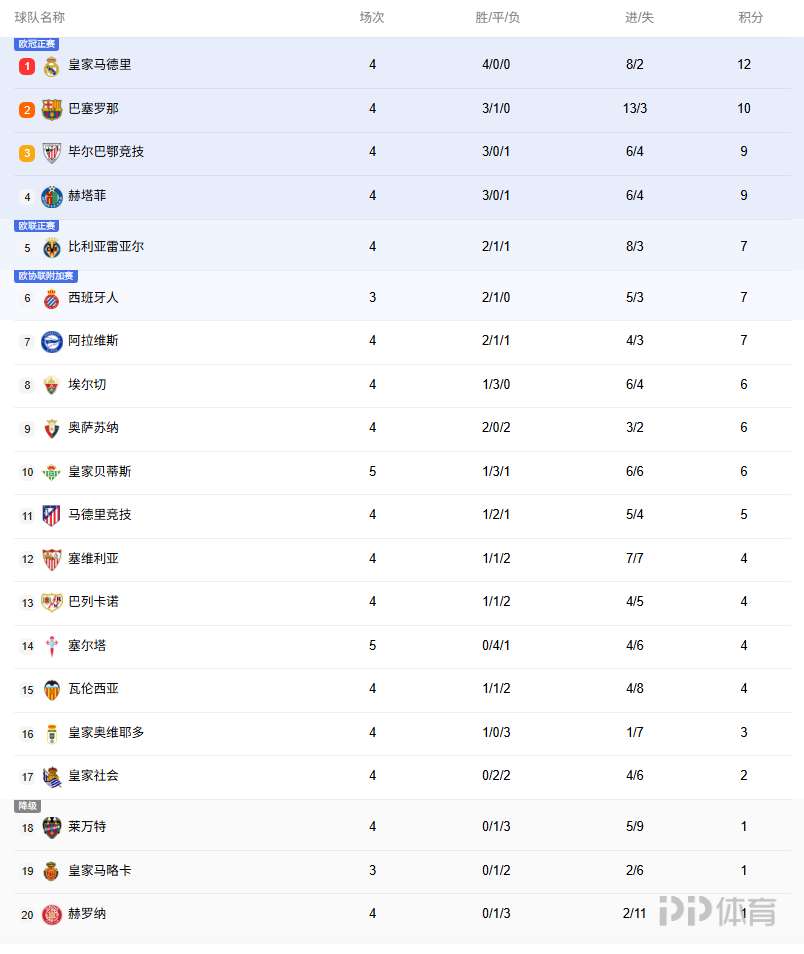Open team link 巴塞罗那
The height and width of the screenshot is (954, 804).
93,108
